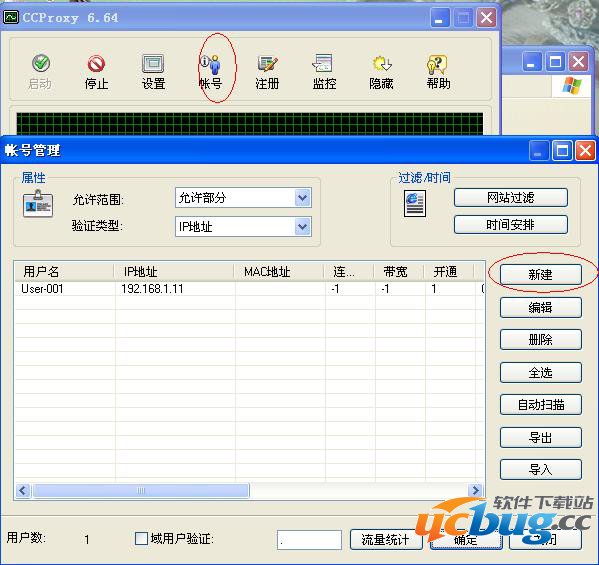Click the CCProxy title bar app icon
This screenshot has width=599, height=565.
(x=11, y=17)
